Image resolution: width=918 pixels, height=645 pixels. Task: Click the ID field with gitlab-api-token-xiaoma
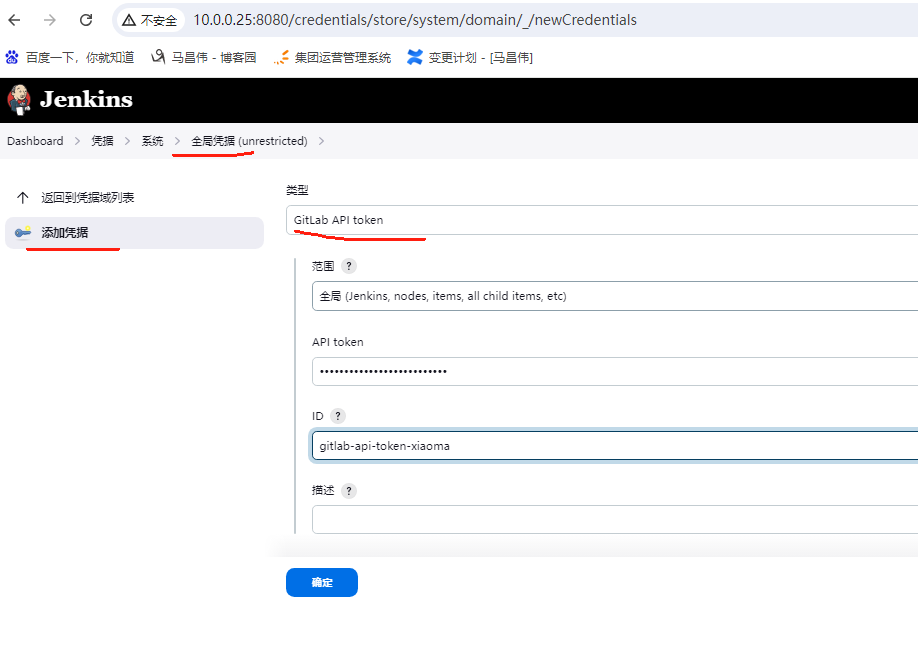click(x=615, y=446)
